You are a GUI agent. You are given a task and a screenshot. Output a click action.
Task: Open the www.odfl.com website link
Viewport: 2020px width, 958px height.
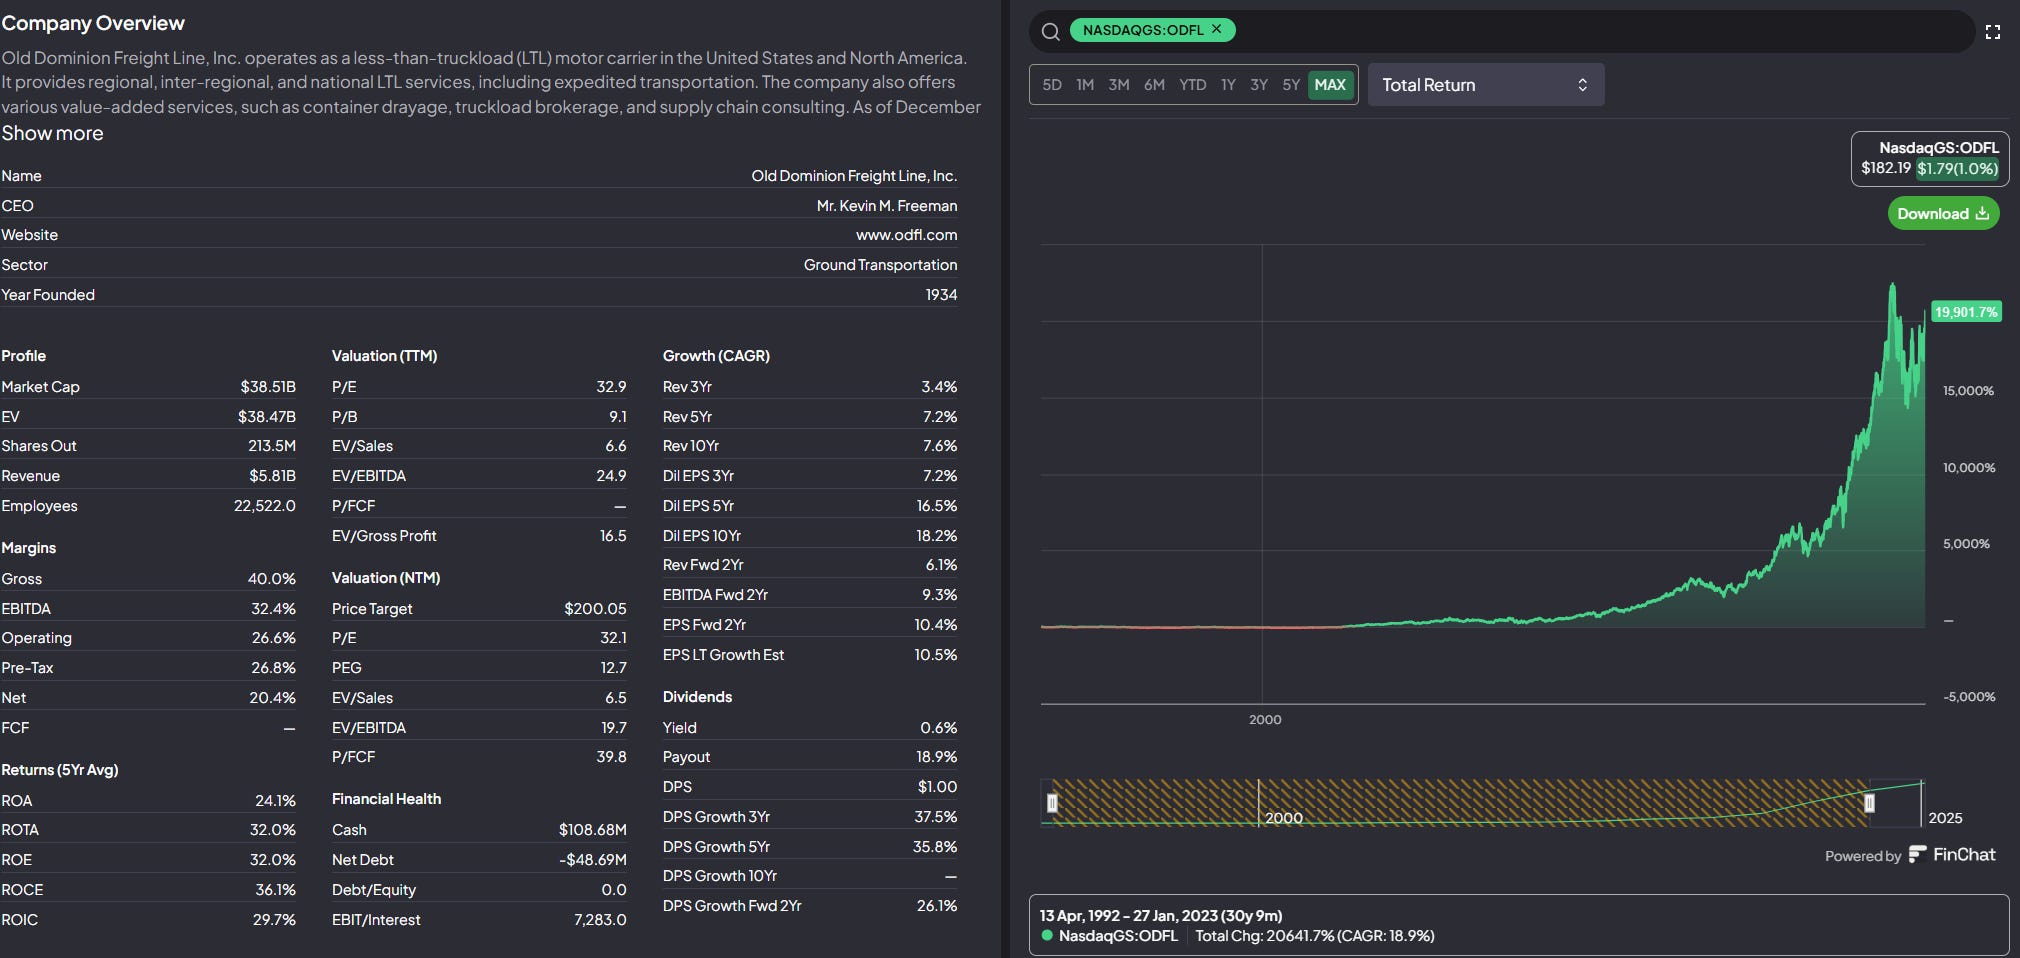906,235
